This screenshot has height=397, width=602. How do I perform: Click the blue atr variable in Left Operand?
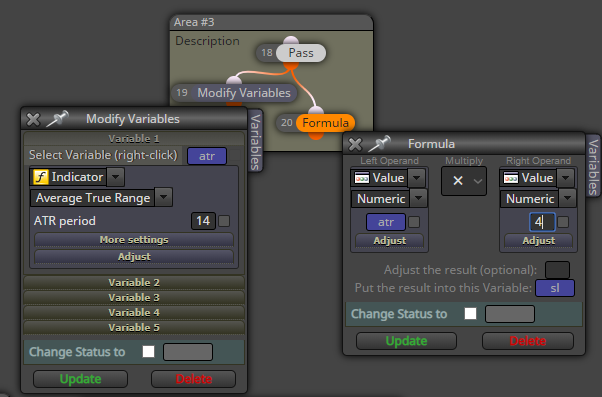[386, 222]
